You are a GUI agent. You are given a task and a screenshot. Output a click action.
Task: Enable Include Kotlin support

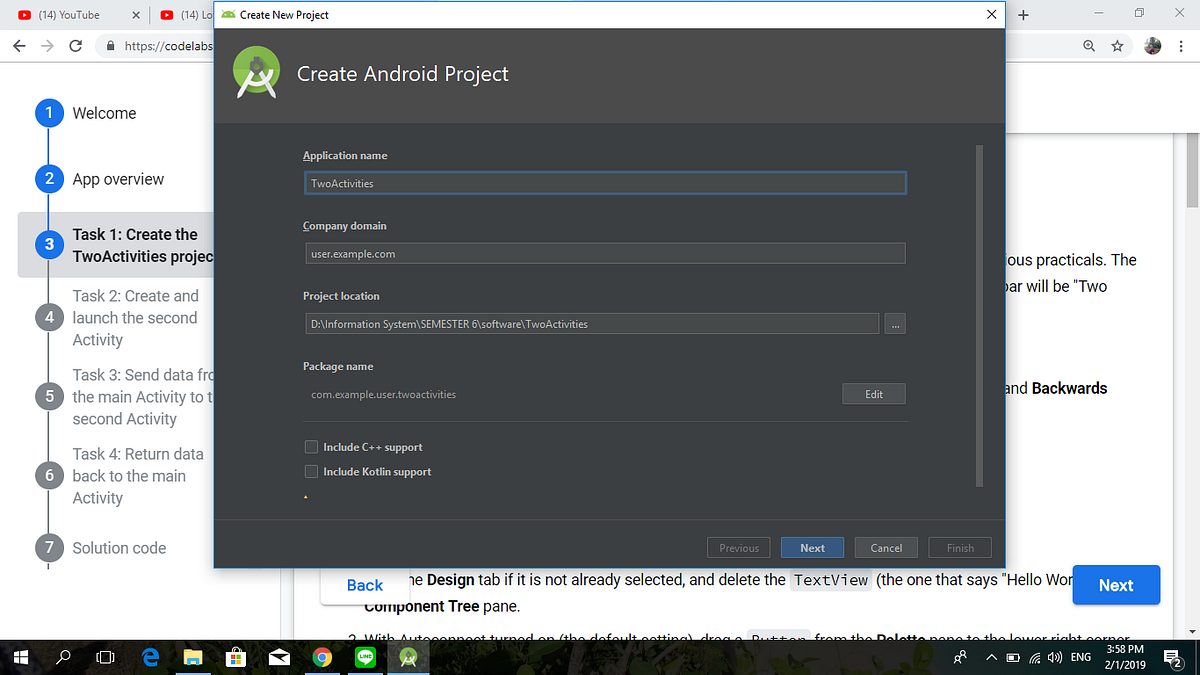[x=311, y=470]
